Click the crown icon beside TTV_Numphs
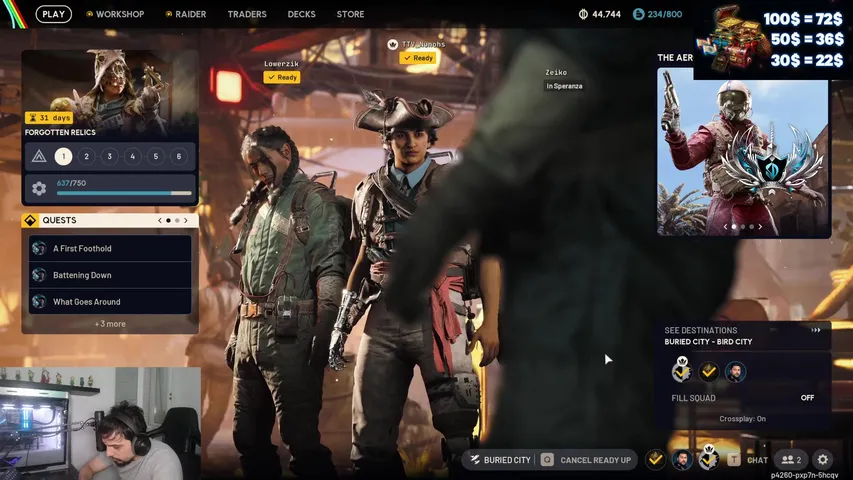This screenshot has width=853, height=480. (x=393, y=45)
